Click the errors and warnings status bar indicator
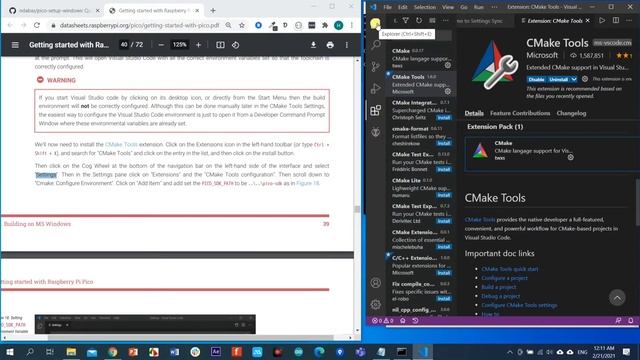This screenshot has width=640, height=360. click(x=382, y=321)
